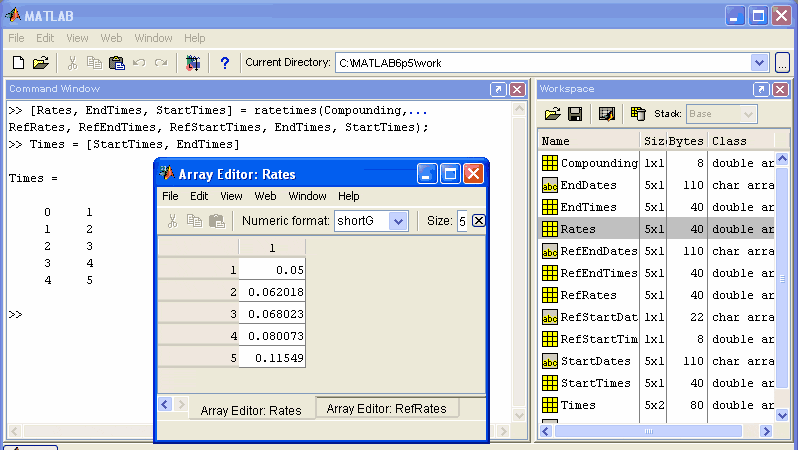This screenshot has width=799, height=450.
Task: Select the RefEndDates variable in Workspace
Action: [x=599, y=251]
